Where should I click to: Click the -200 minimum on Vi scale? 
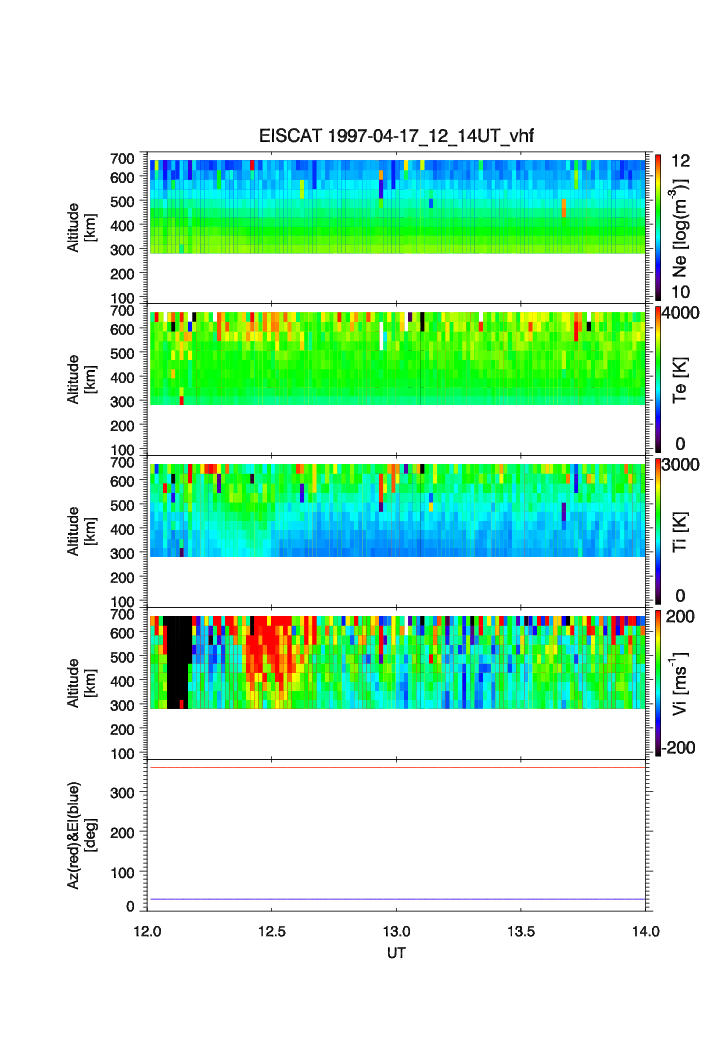[679, 748]
